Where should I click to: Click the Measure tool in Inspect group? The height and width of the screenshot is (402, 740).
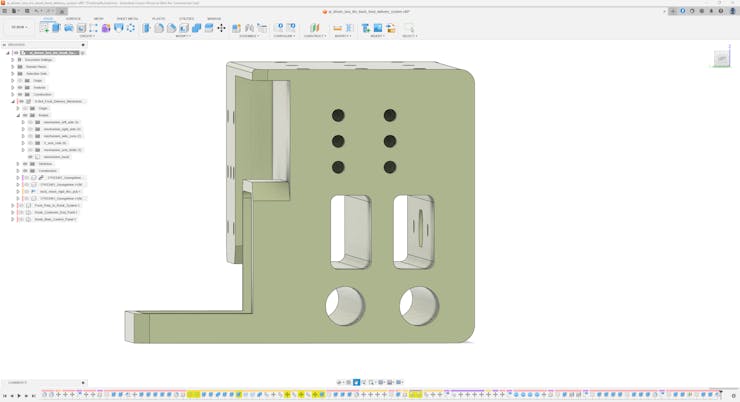coord(337,28)
